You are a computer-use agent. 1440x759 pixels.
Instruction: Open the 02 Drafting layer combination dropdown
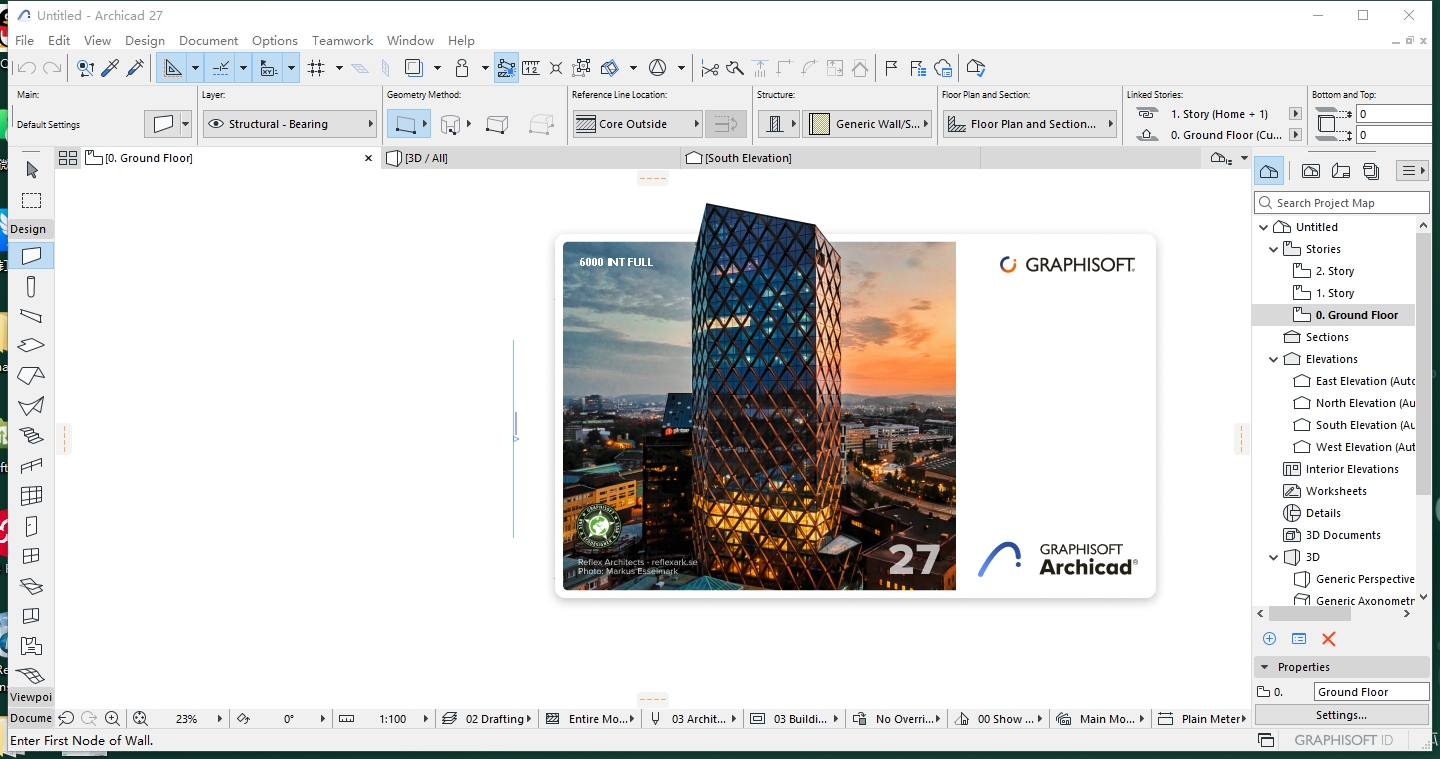coord(487,718)
